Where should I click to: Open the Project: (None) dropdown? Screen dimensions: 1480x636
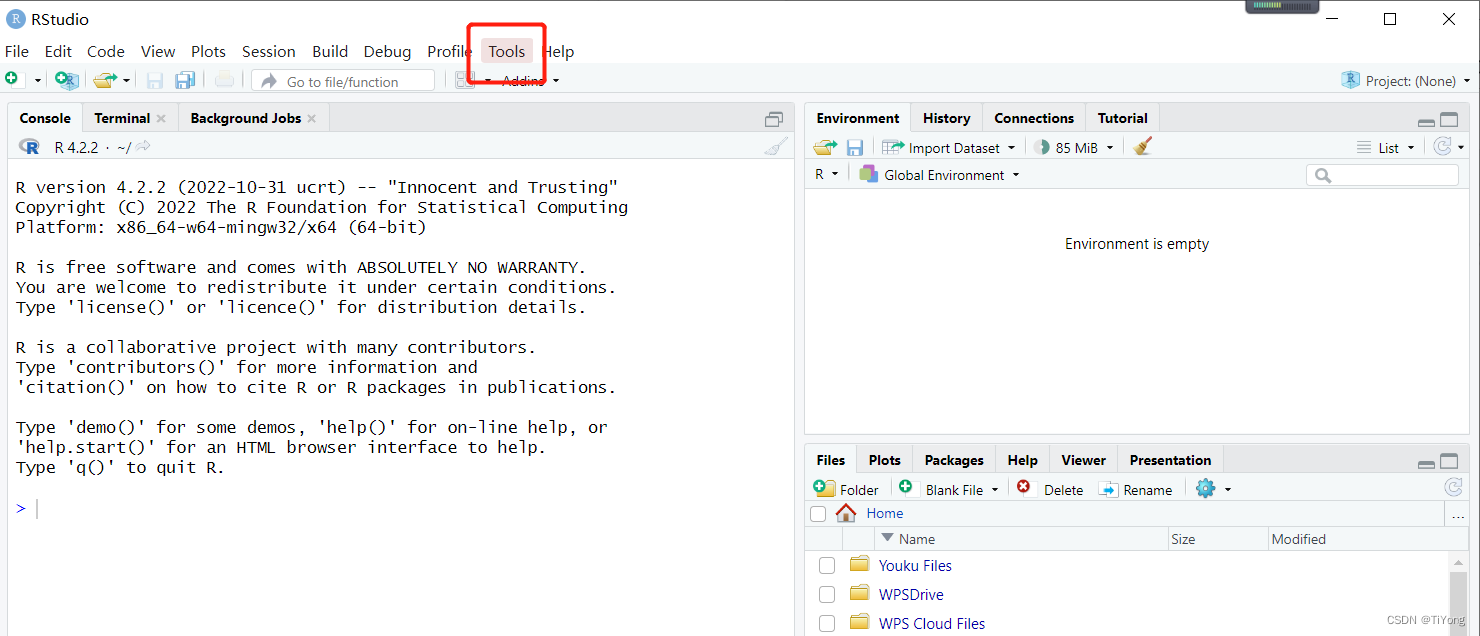1406,80
